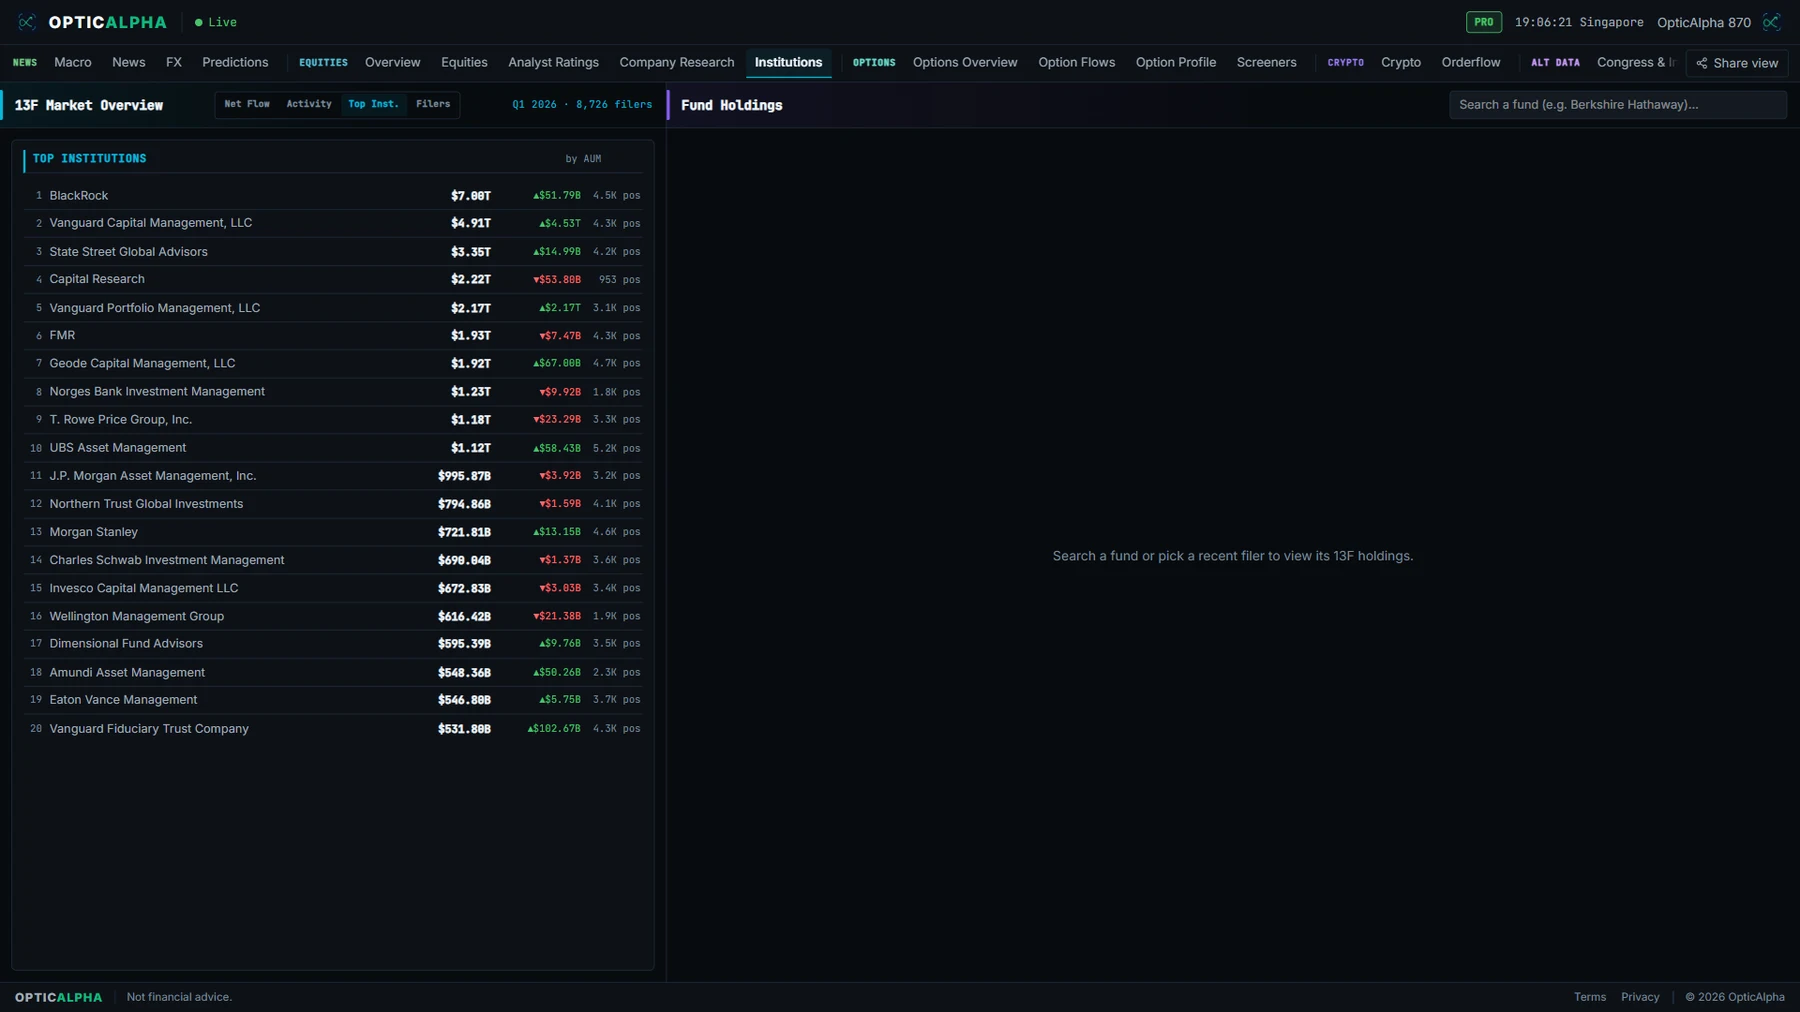Select Dimensional Fund Advisors
Screen dimensions: 1800x1012
coord(333,643)
